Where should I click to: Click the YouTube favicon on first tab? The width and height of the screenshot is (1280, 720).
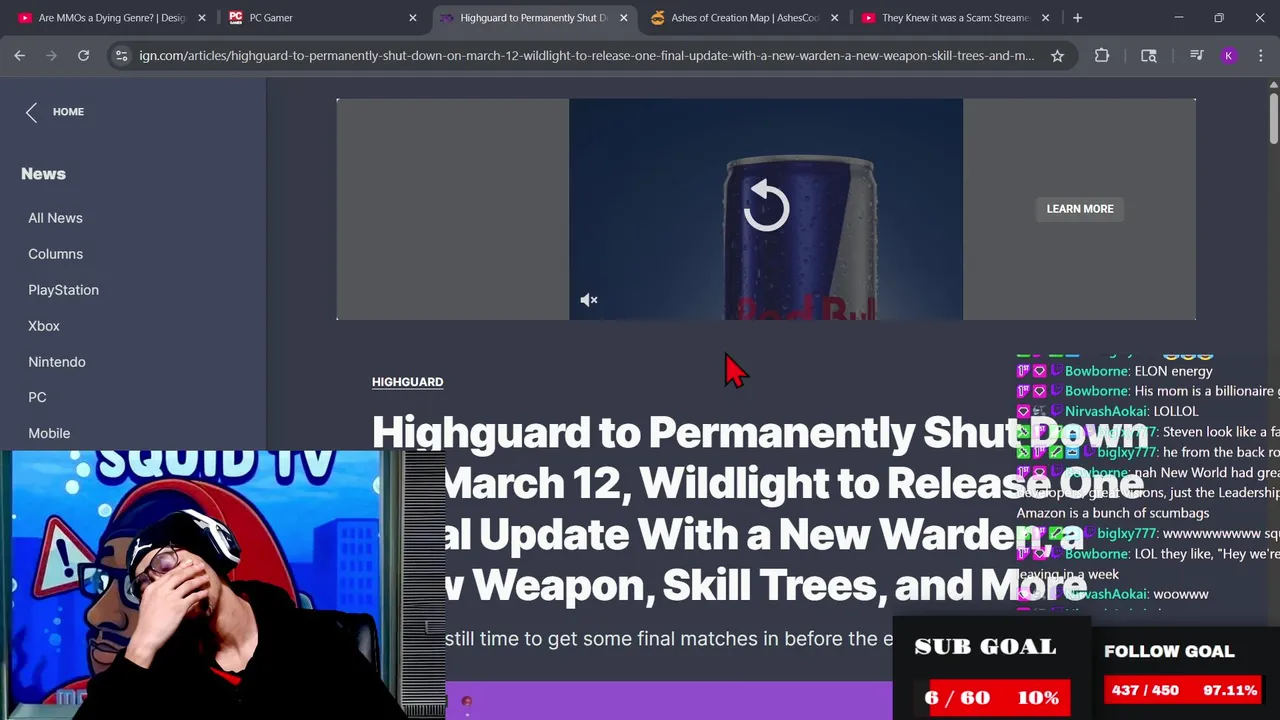25,18
